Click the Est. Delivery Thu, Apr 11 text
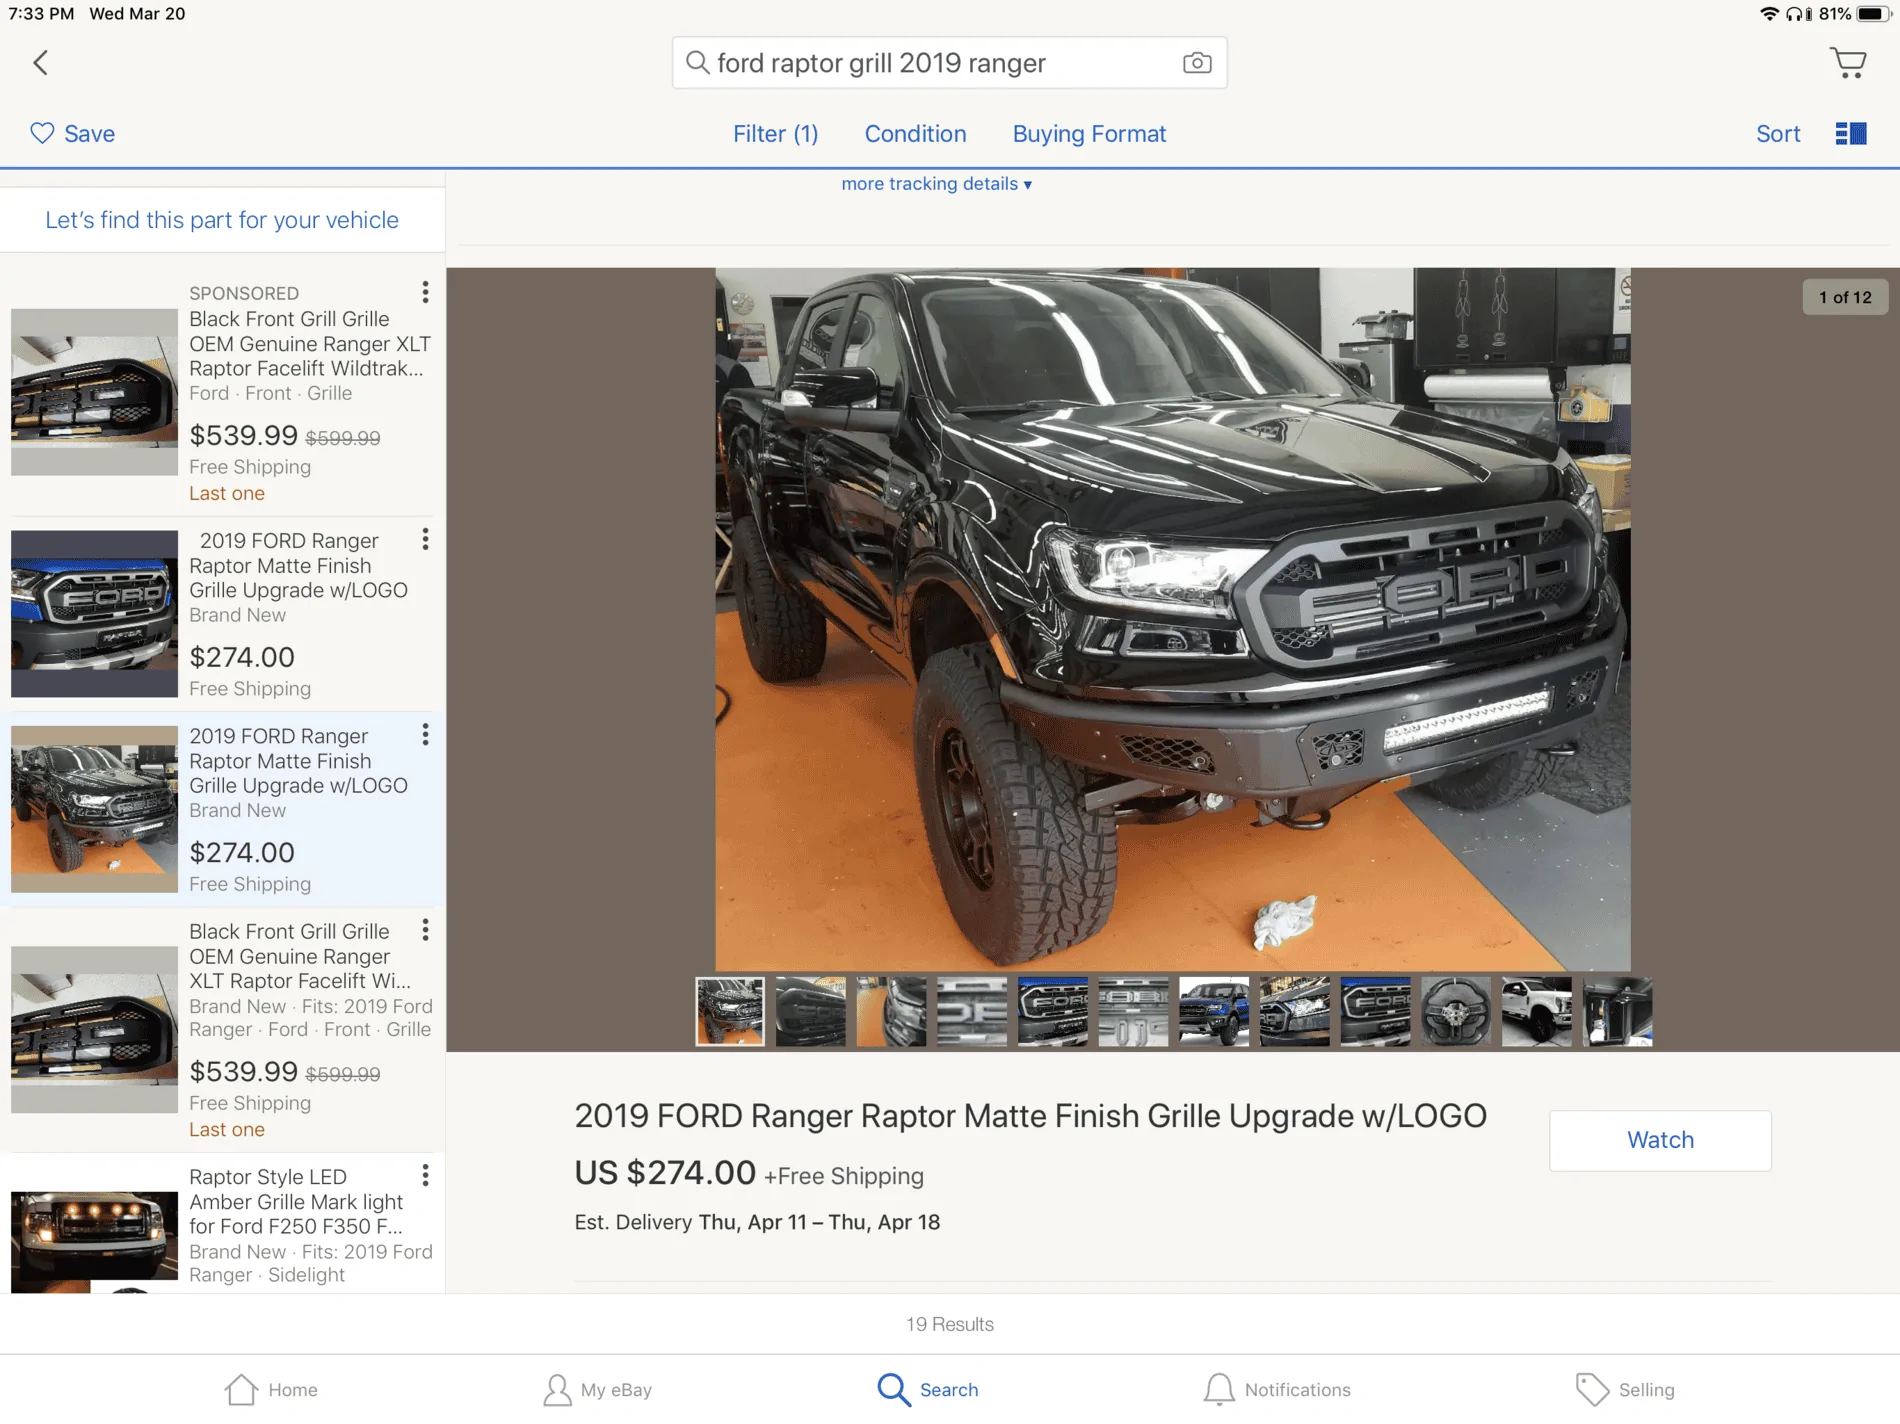1900x1424 pixels. [x=757, y=1222]
